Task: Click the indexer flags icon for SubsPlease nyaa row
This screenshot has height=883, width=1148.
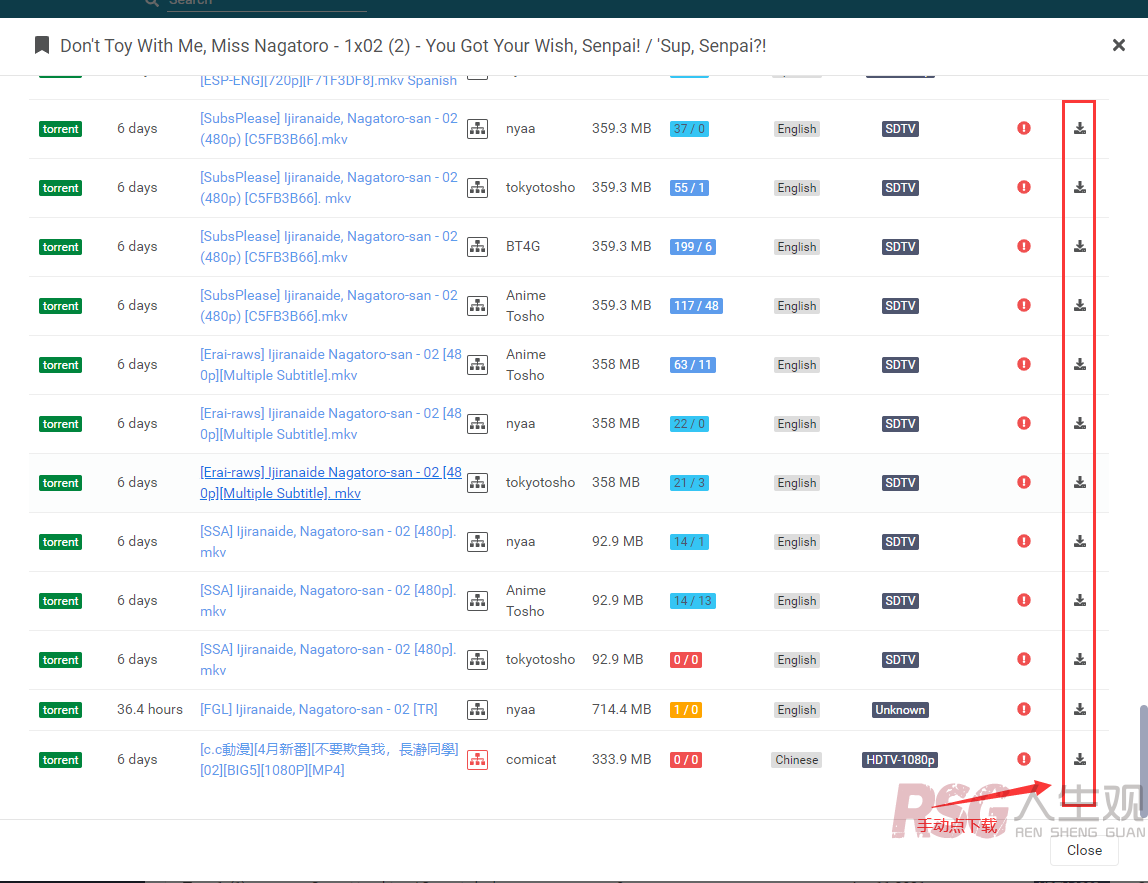Action: coord(477,129)
